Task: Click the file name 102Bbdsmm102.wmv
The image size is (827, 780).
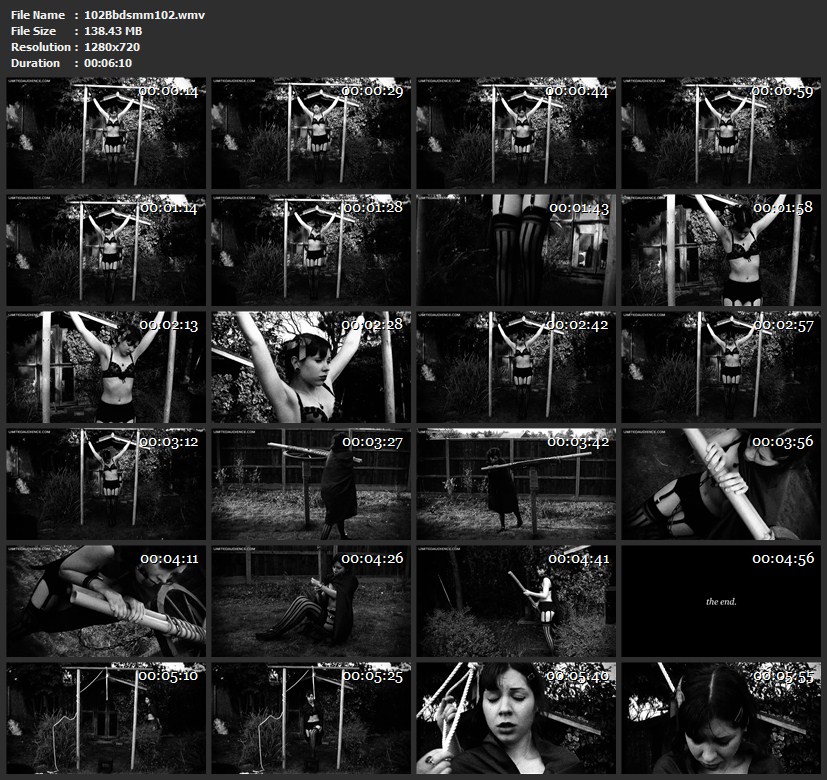Action: coord(145,15)
